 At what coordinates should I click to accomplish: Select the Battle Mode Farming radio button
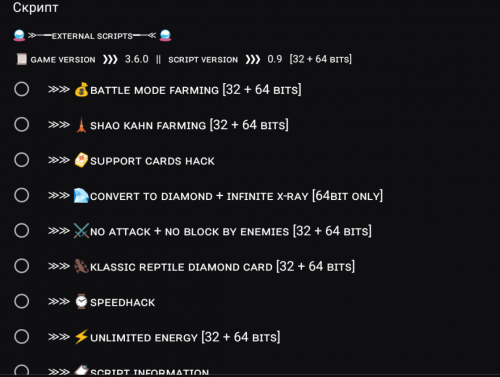22,89
